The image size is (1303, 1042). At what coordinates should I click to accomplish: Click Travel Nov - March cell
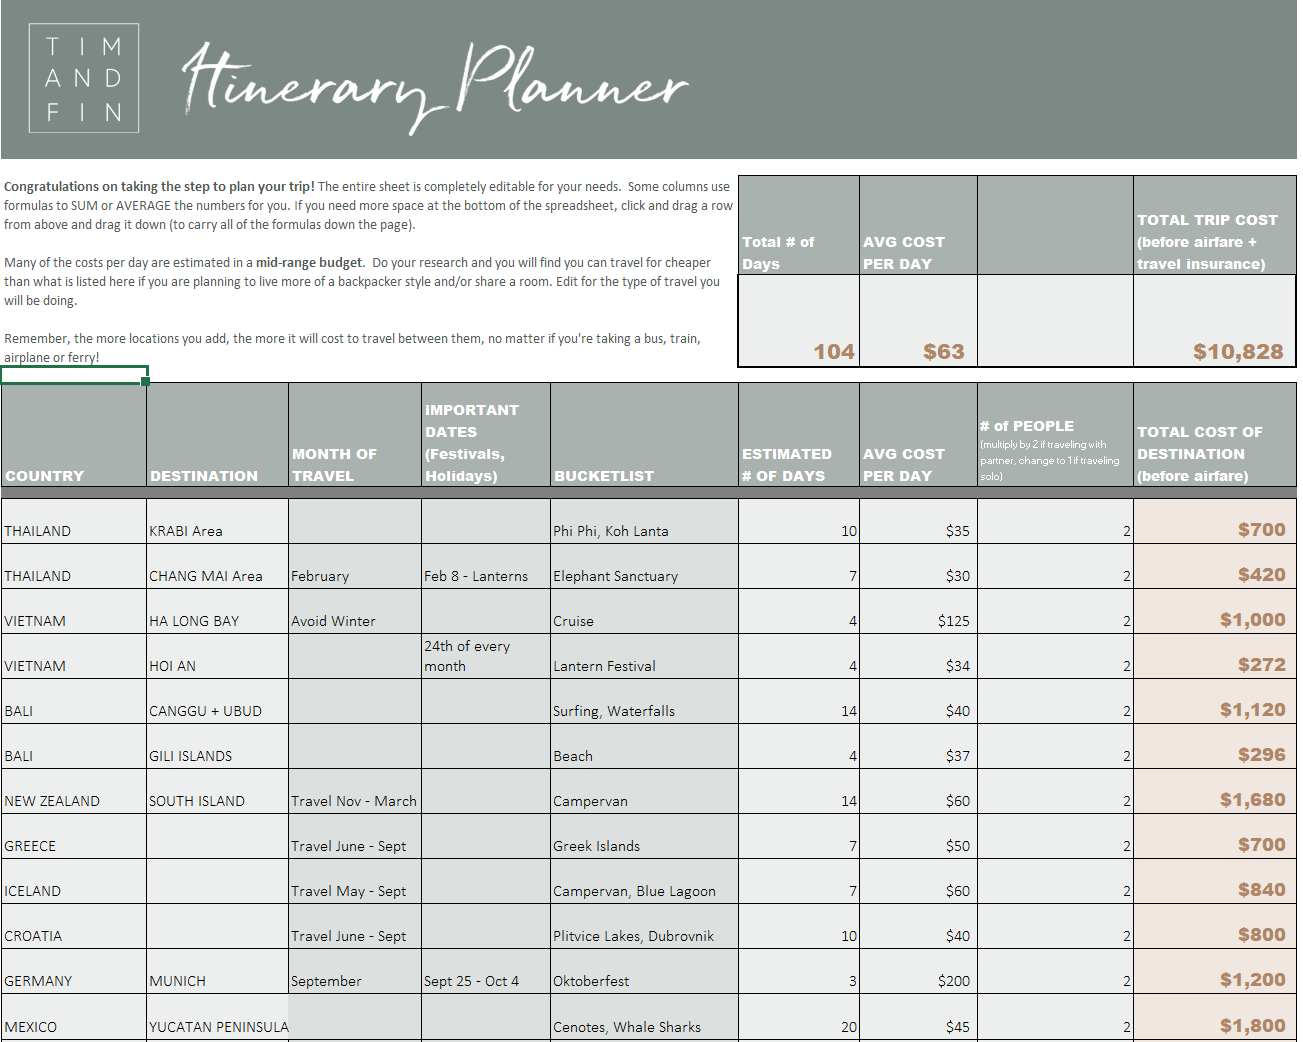click(x=355, y=791)
